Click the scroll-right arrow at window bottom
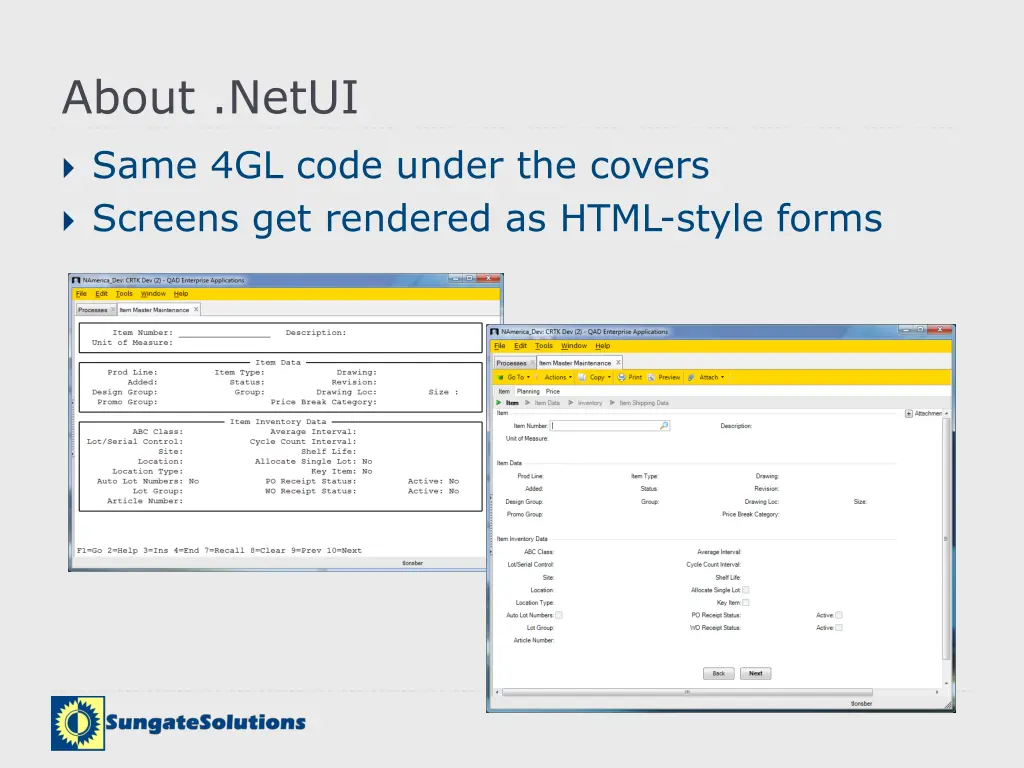This screenshot has width=1024, height=768. (x=937, y=692)
